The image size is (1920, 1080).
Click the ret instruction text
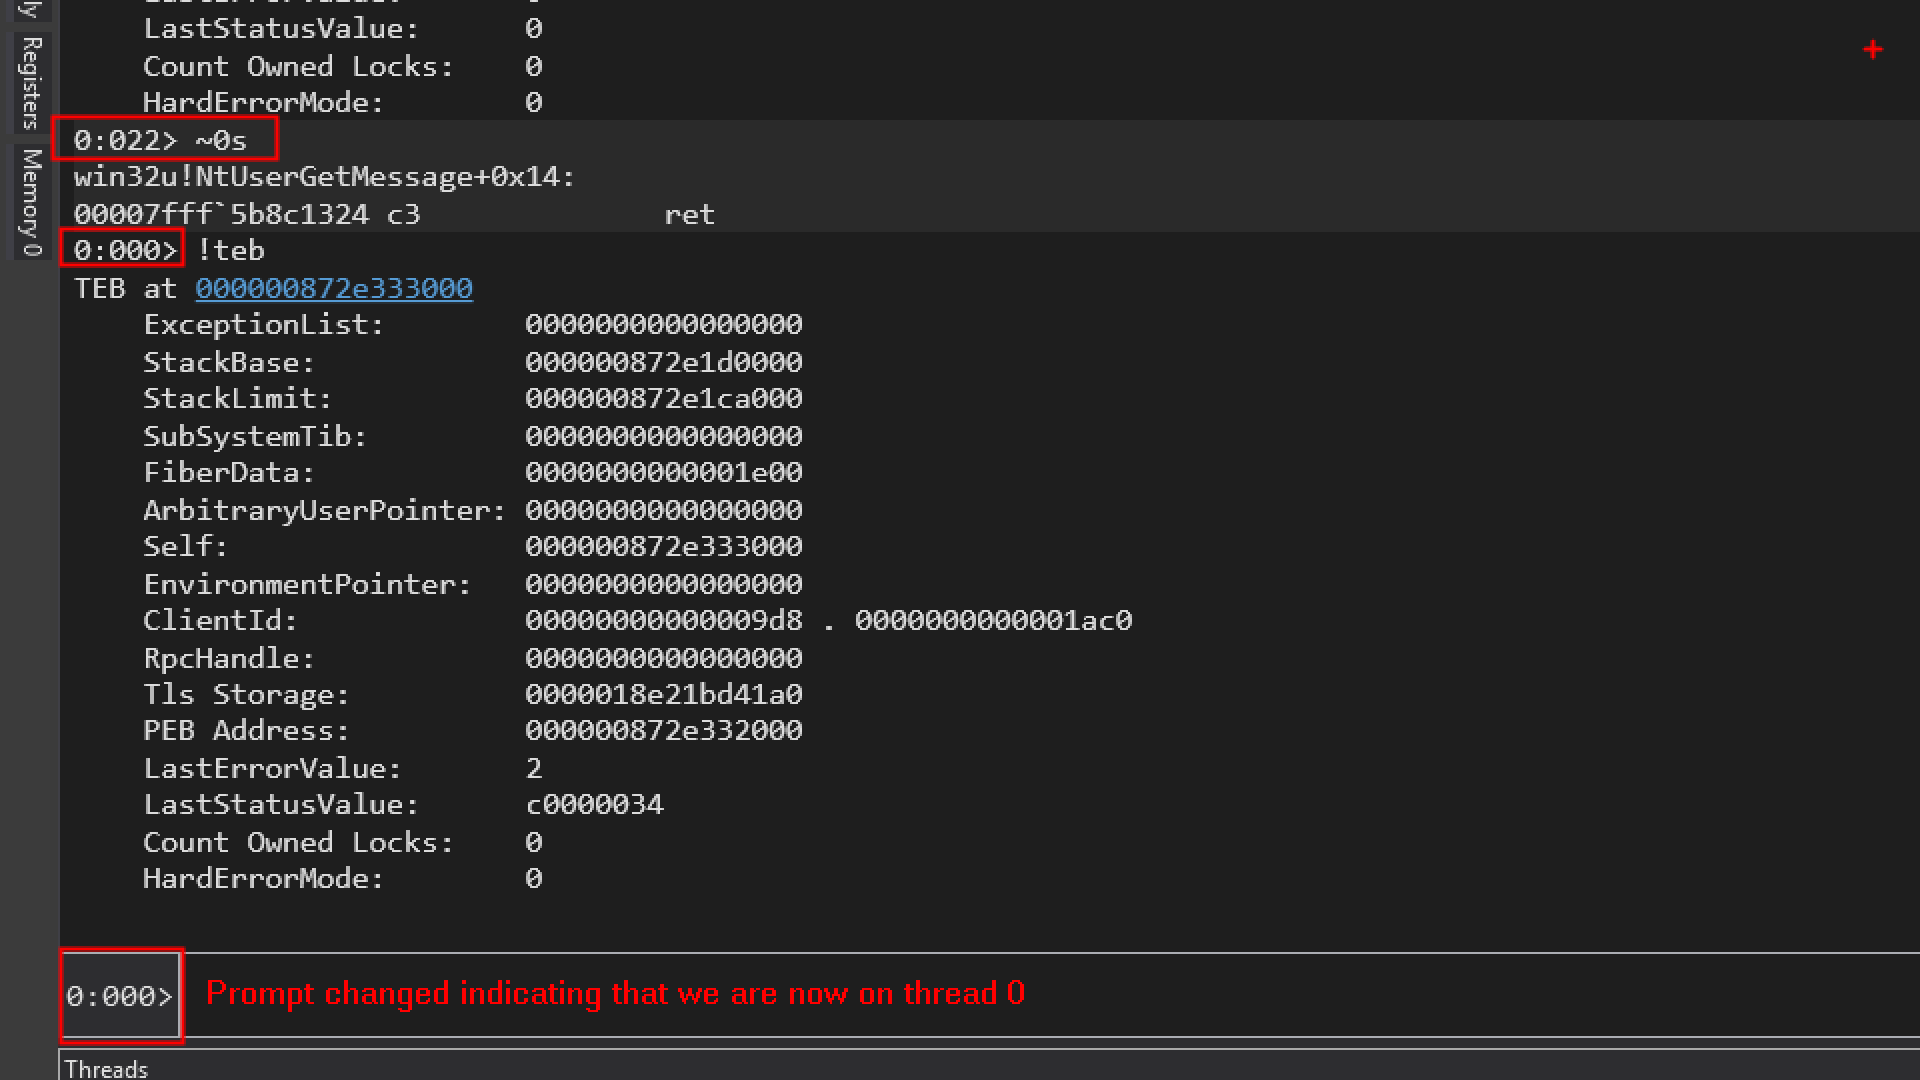pos(689,215)
